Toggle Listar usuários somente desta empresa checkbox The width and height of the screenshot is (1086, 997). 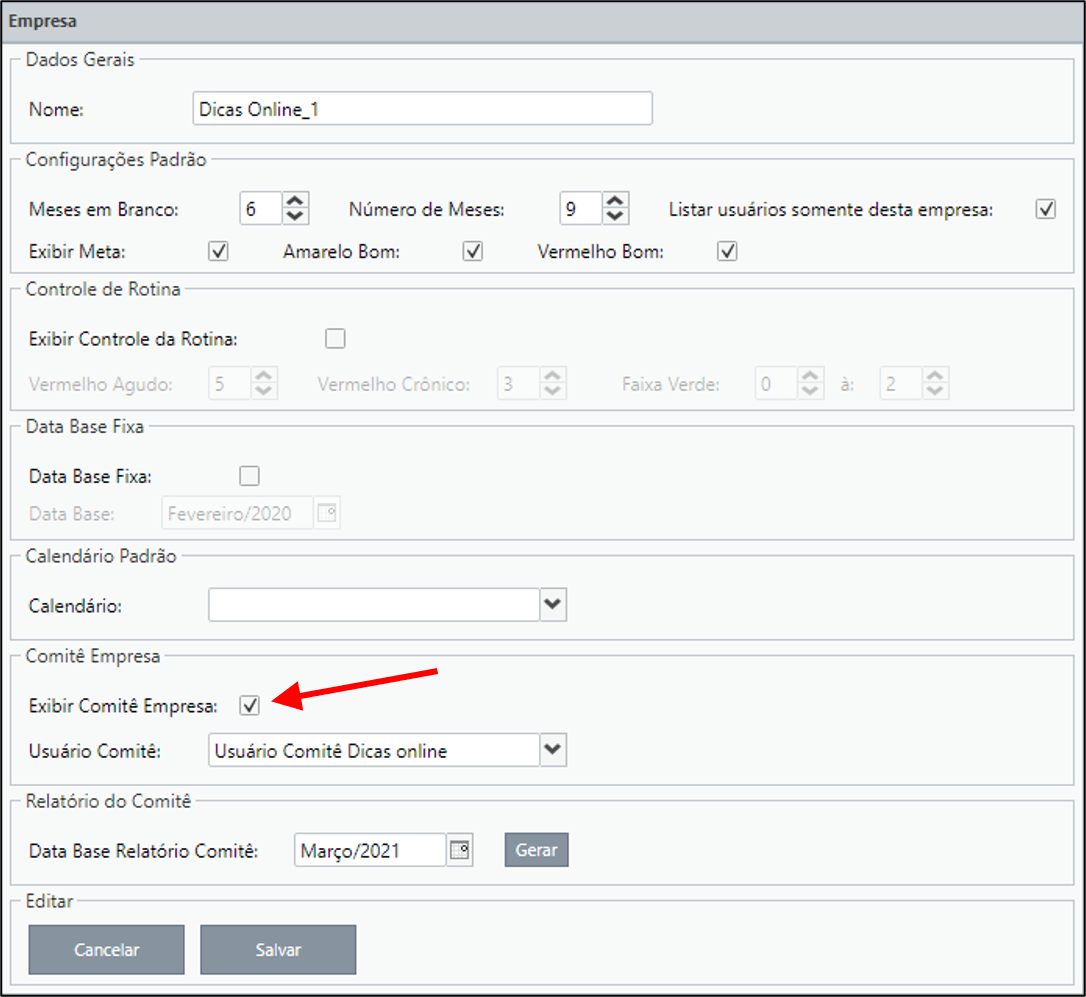click(1045, 209)
